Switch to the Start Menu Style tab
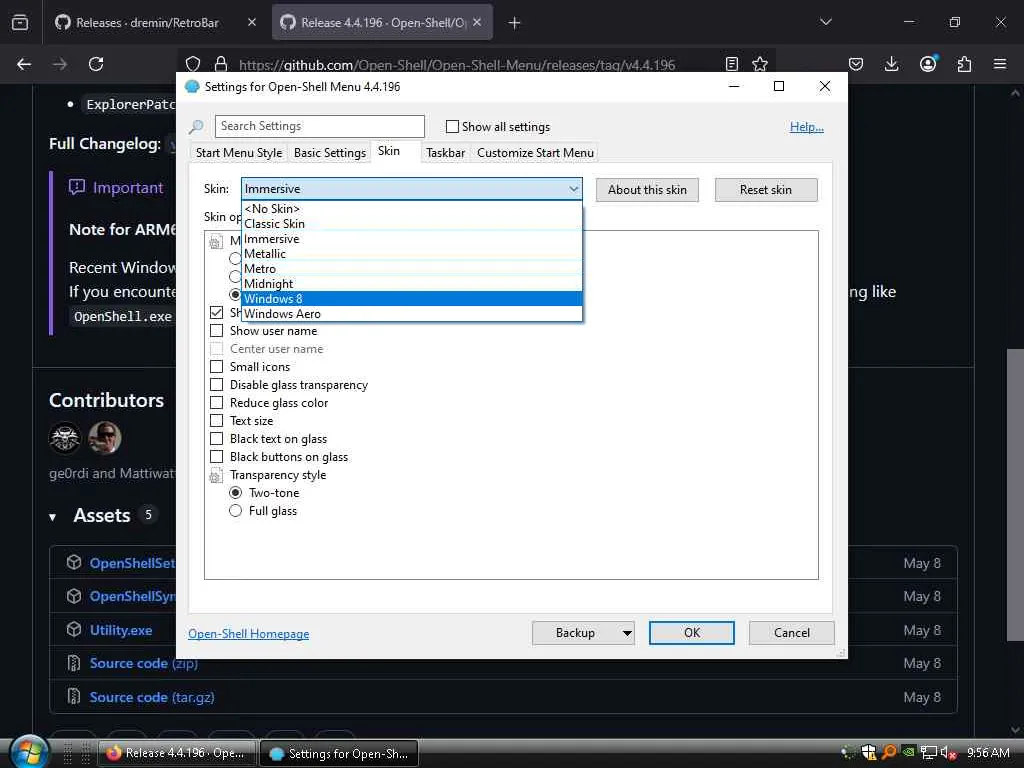 [x=239, y=152]
